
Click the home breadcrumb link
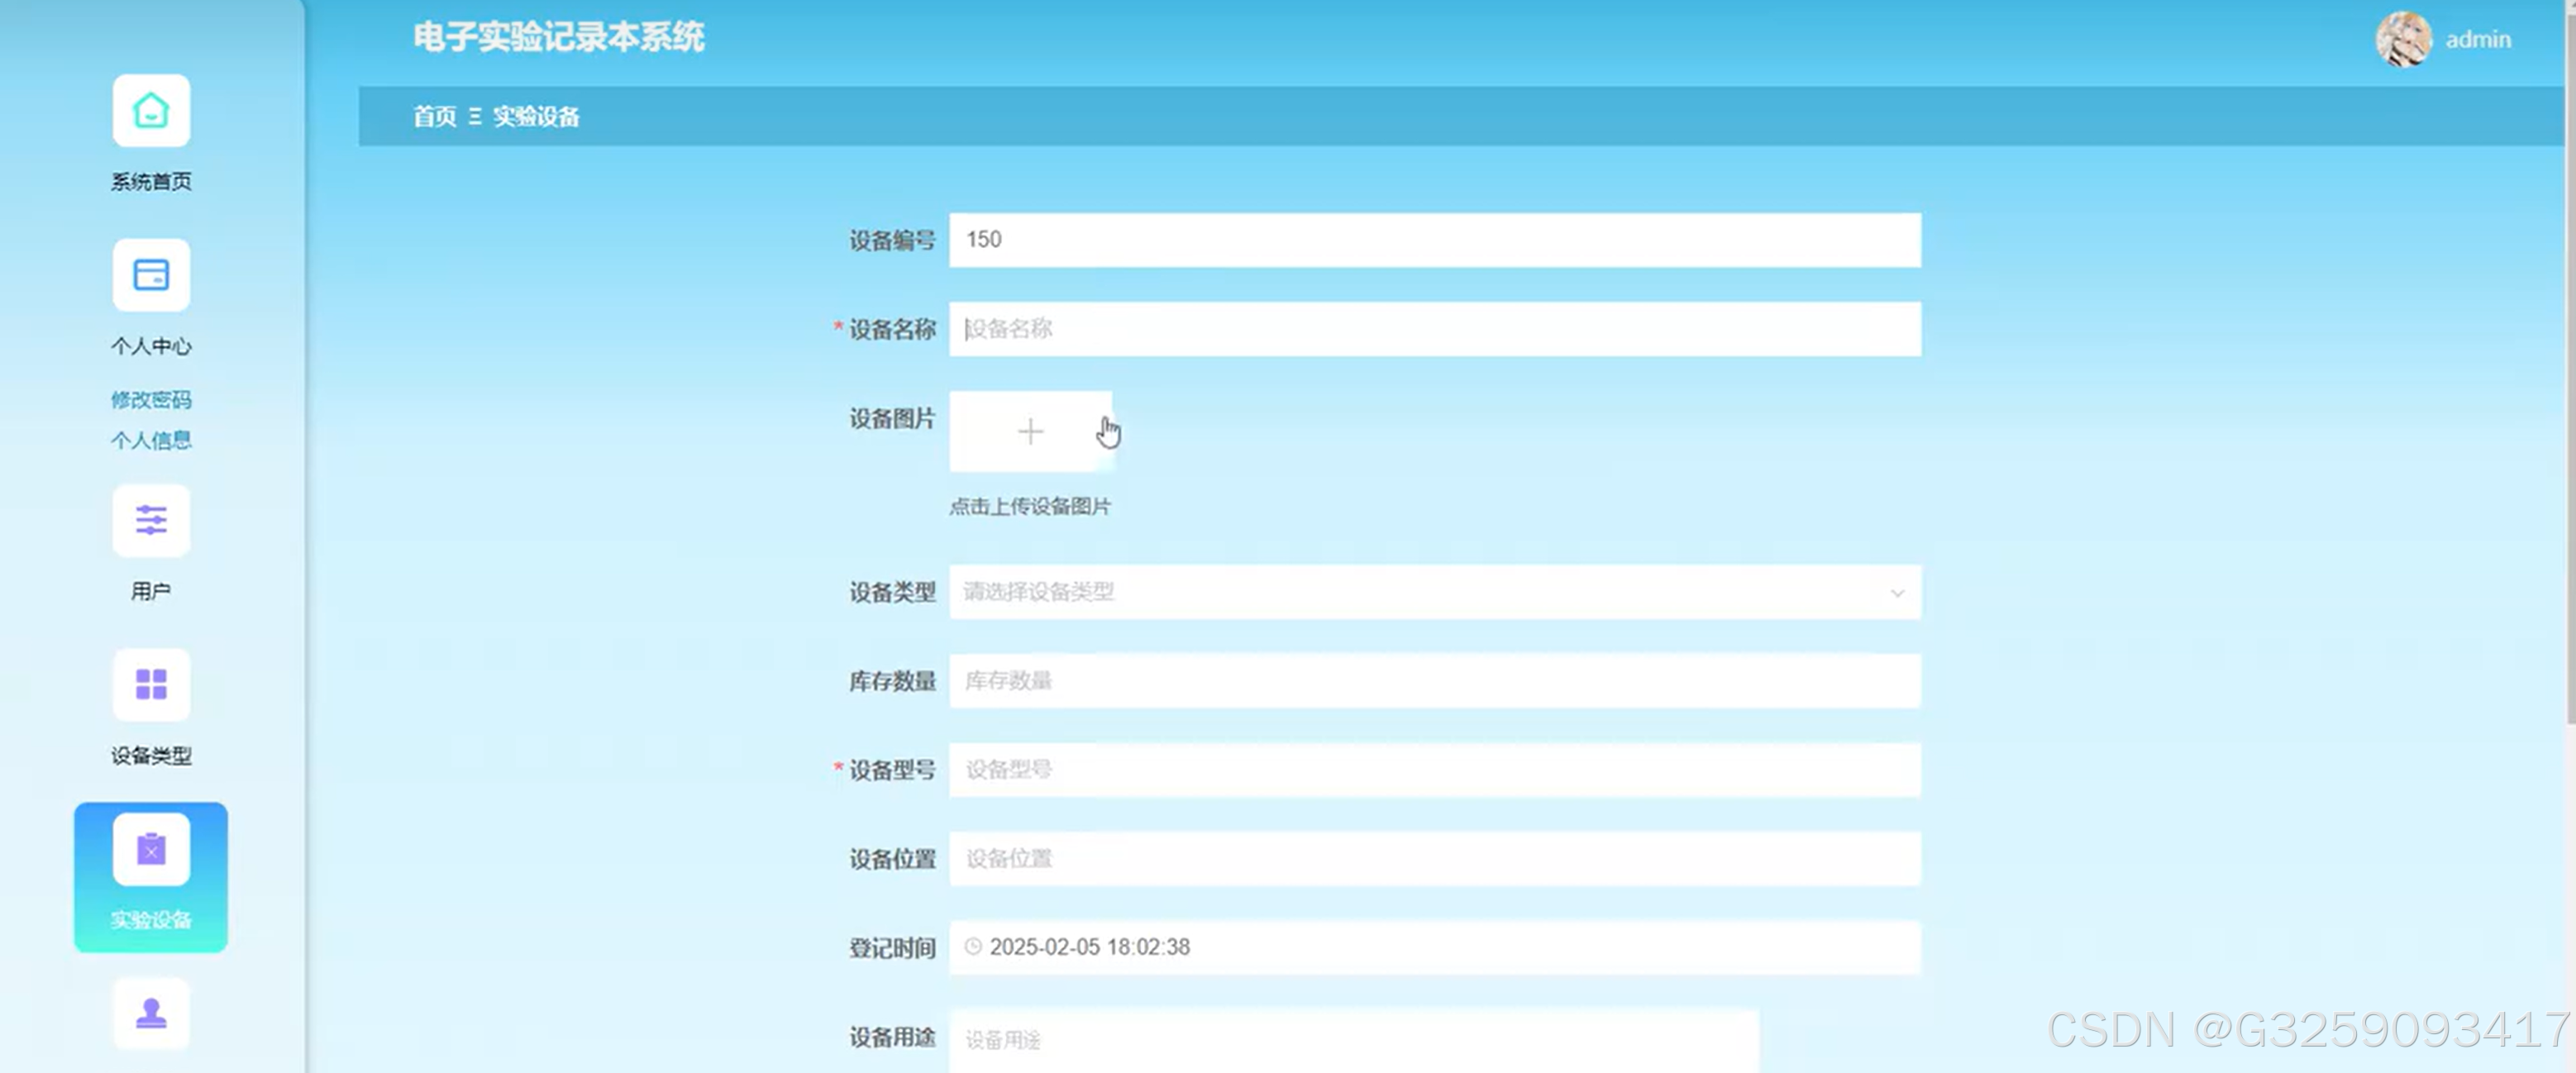click(435, 117)
